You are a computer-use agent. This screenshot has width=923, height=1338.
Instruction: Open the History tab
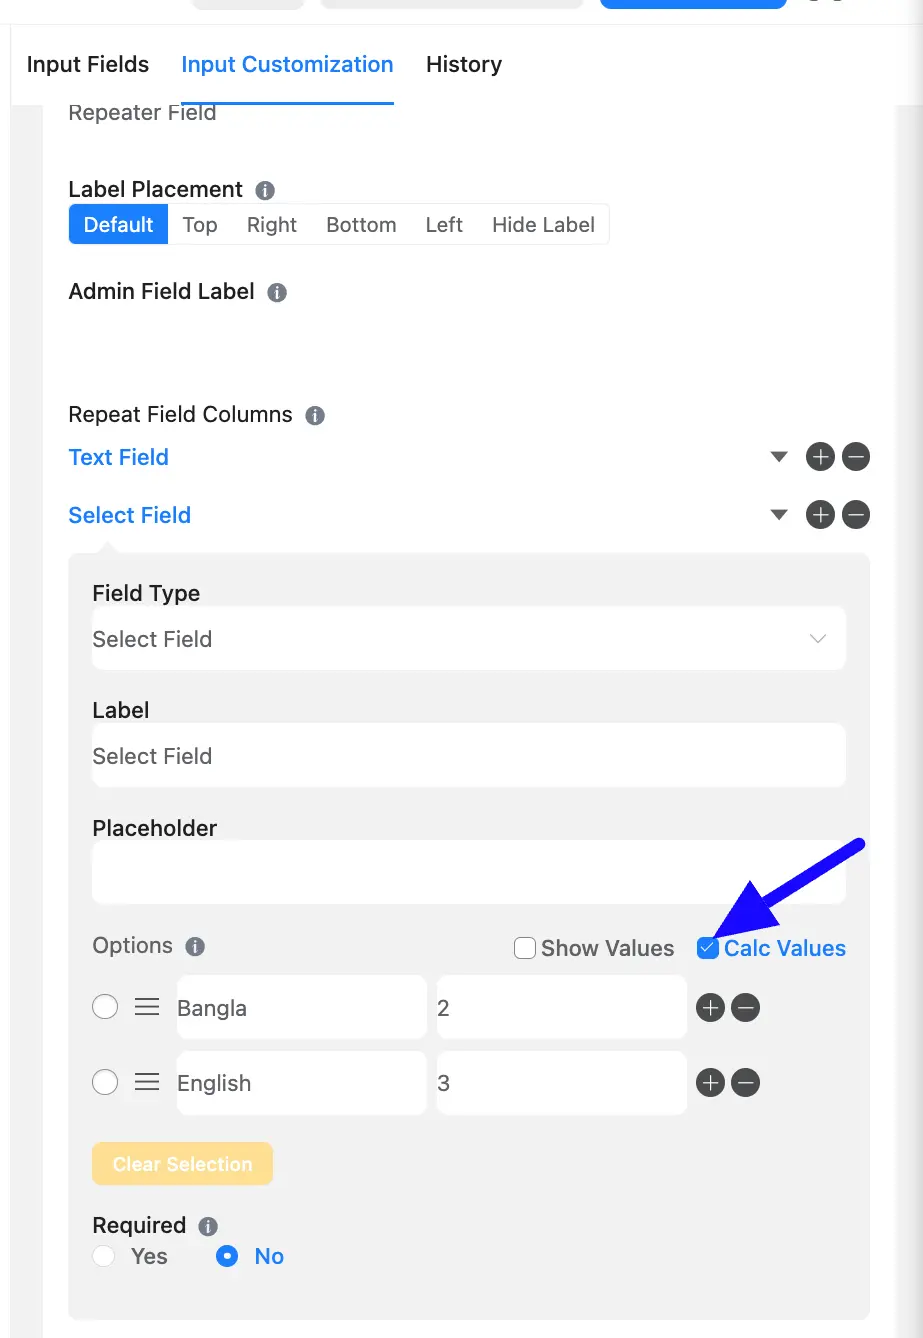pos(464,64)
